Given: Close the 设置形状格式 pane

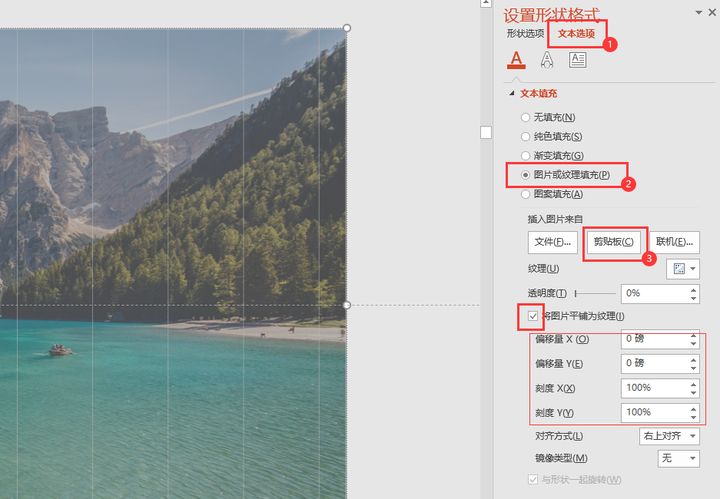Looking at the screenshot, I should click(x=712, y=12).
